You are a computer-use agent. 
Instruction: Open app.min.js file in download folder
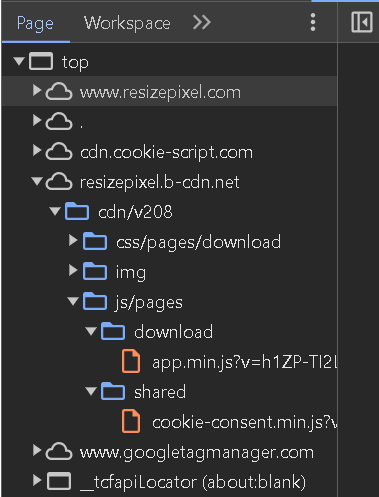pyautogui.click(x=245, y=362)
